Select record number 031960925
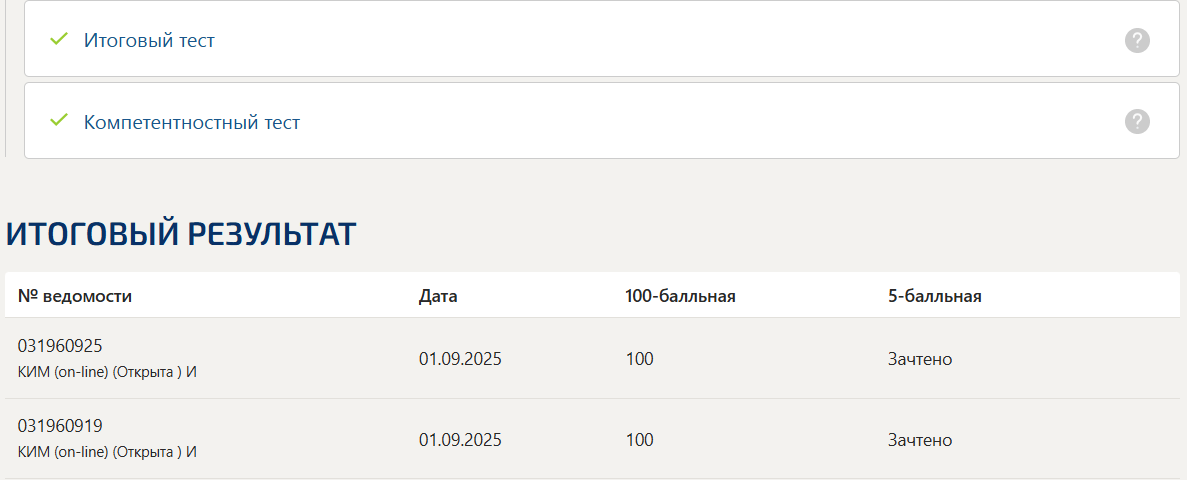Image resolution: width=1187 pixels, height=480 pixels. (x=60, y=346)
